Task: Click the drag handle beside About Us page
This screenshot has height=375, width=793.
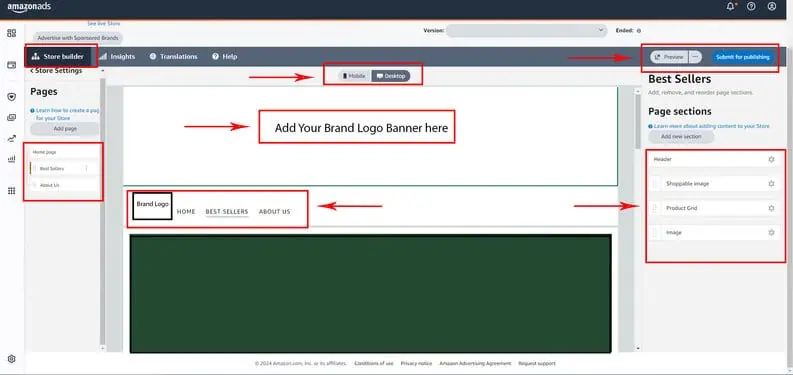Action: (34, 185)
